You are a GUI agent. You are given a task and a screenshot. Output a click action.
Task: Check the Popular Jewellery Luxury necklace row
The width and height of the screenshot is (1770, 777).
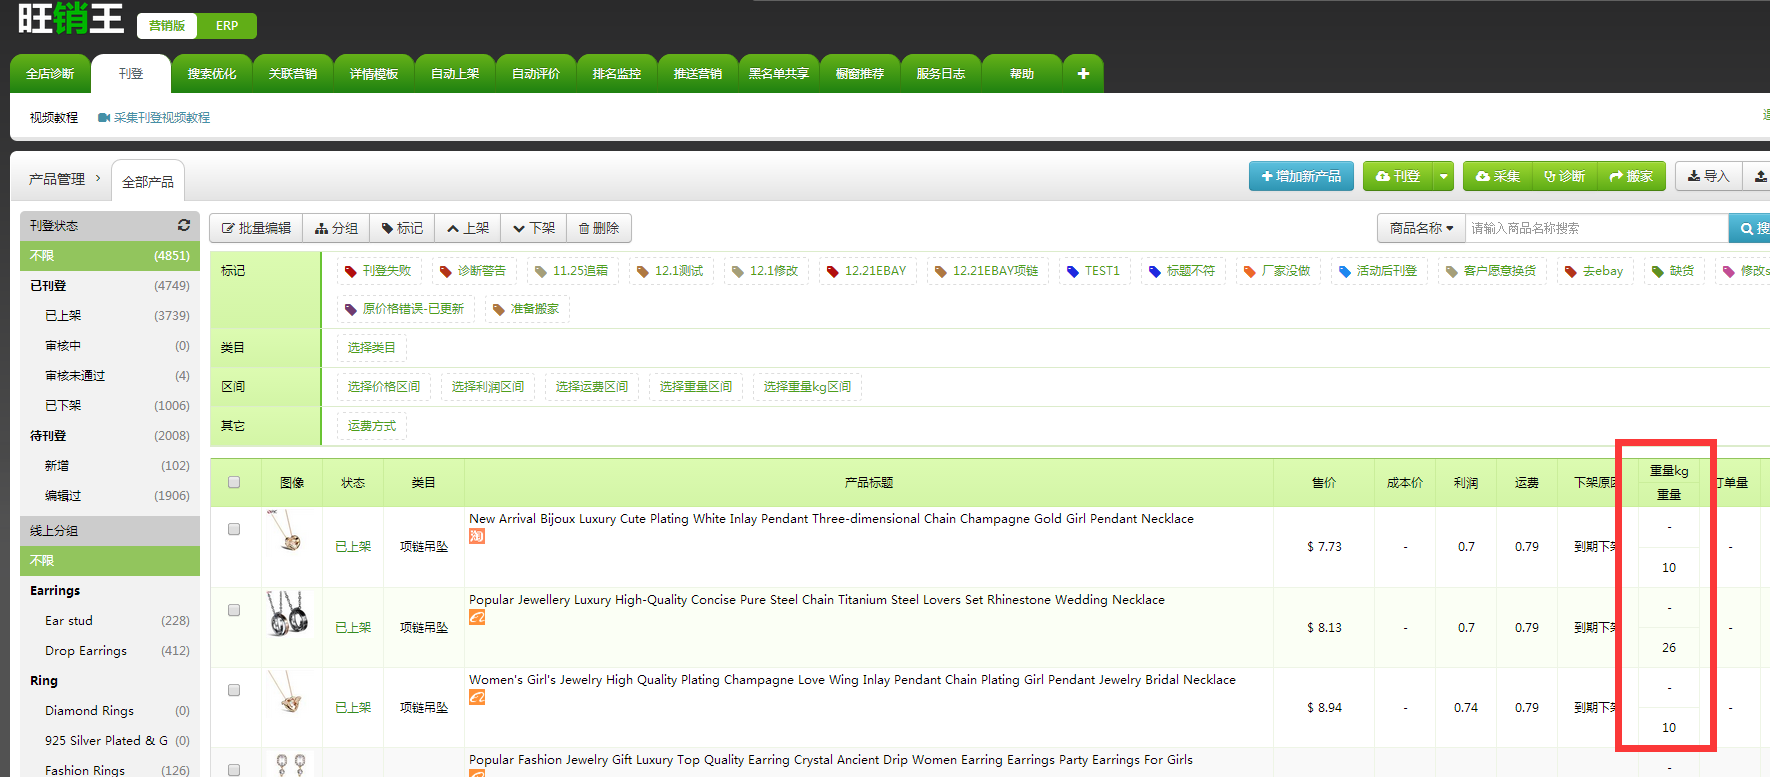(234, 610)
